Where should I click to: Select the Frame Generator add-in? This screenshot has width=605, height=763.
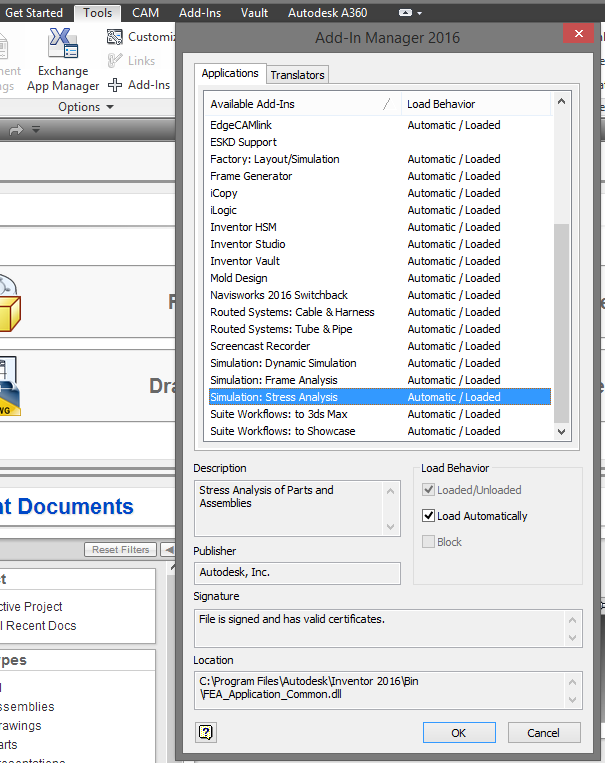pos(380,176)
